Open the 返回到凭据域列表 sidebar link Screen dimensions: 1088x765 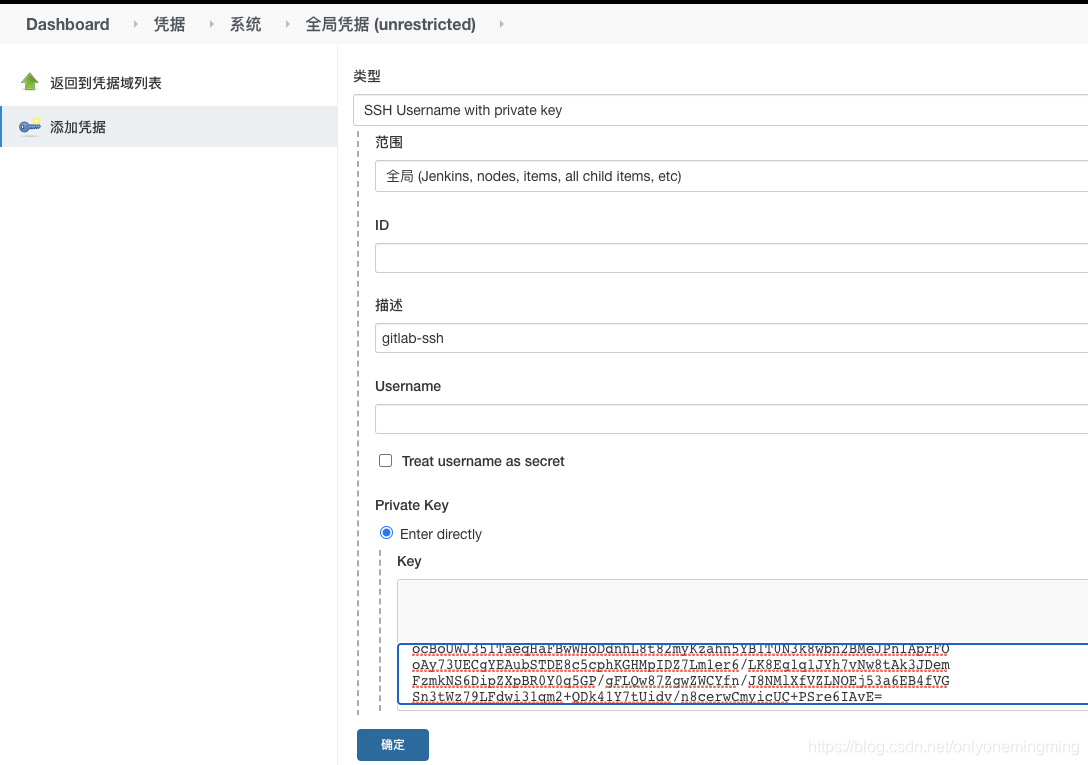105,83
